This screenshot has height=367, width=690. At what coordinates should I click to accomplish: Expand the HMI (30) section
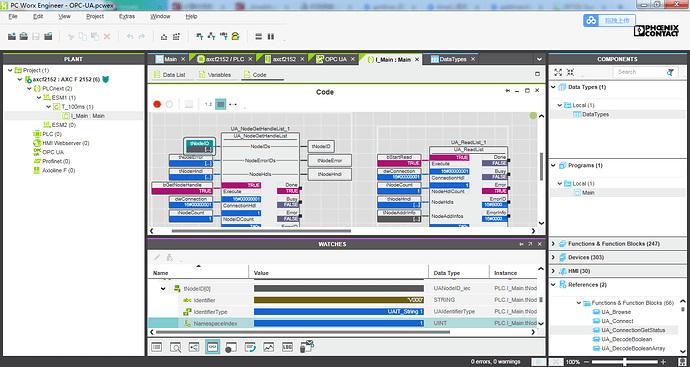(x=554, y=271)
